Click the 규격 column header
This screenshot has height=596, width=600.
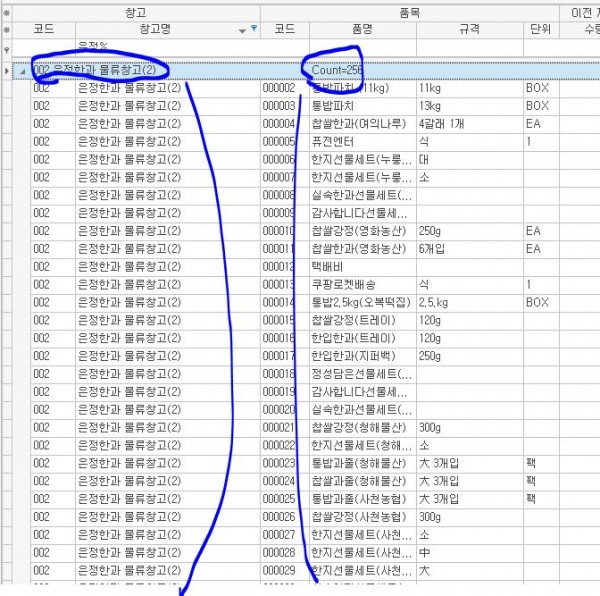point(467,30)
